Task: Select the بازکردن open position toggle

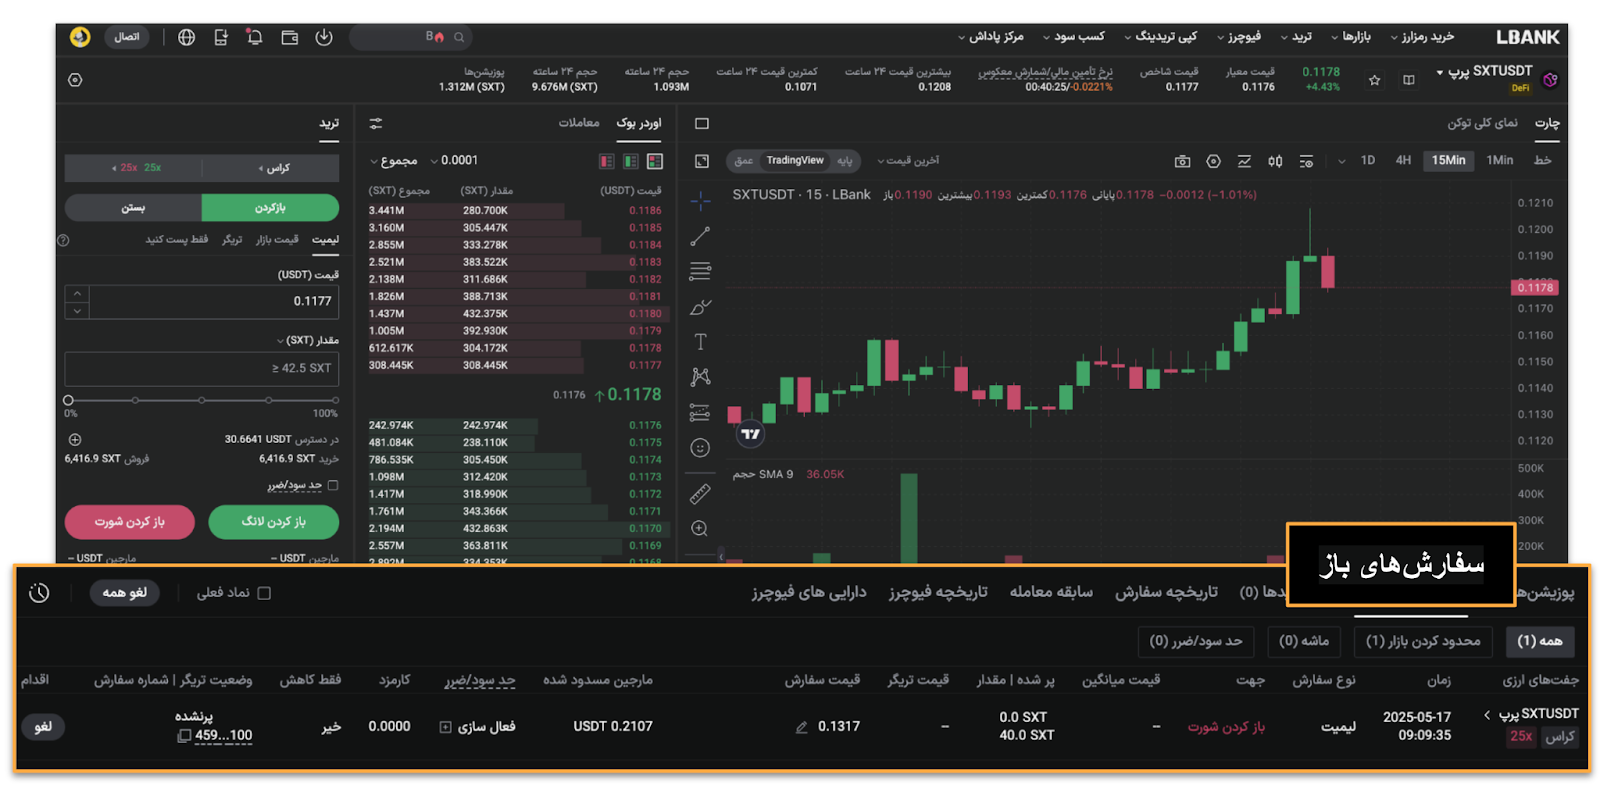Action: 270,208
